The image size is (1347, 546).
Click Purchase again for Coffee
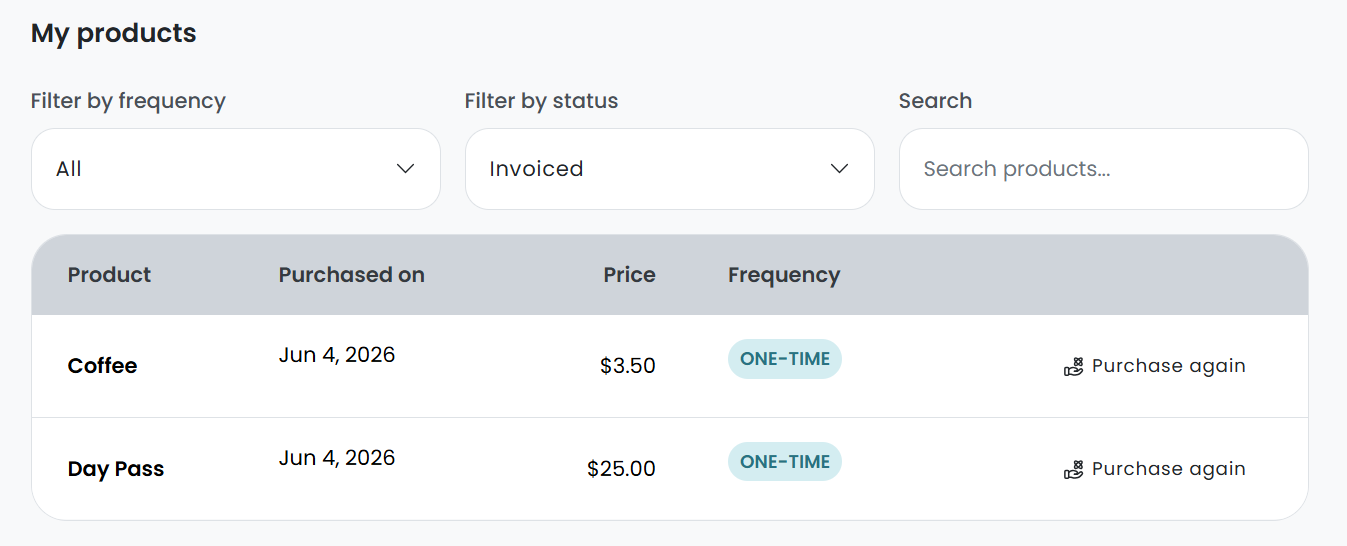pos(1155,366)
